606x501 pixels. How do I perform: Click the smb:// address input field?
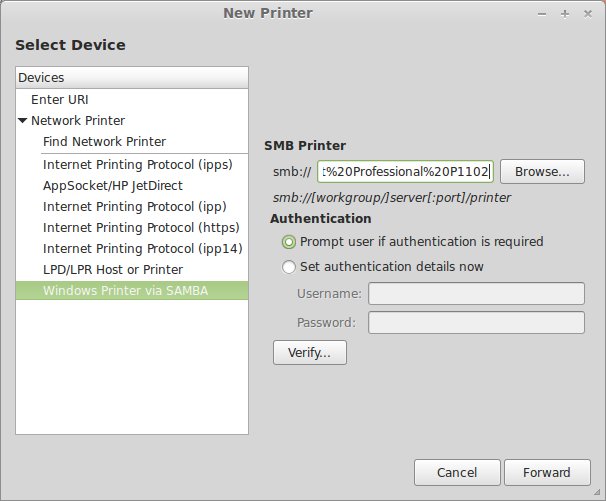pos(405,172)
